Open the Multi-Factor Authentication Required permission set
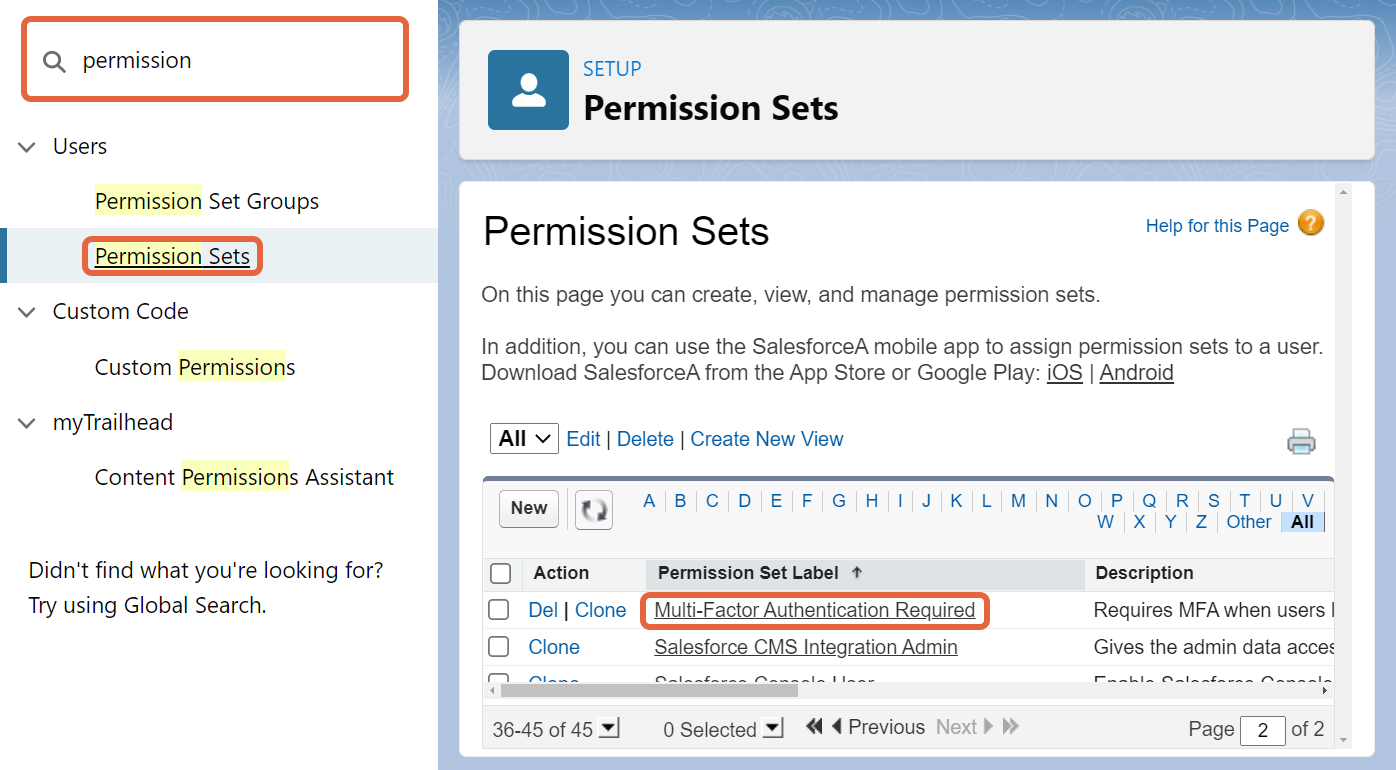Viewport: 1396px width, 770px height. 814,610
